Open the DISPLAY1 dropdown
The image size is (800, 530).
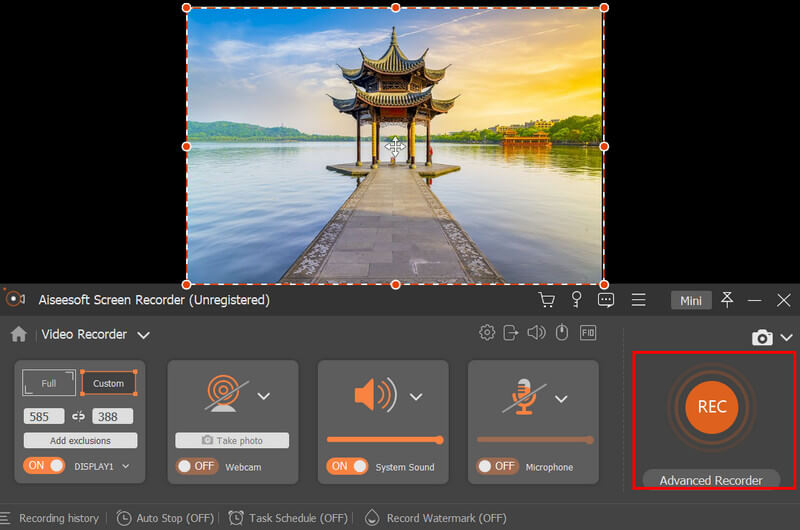pos(126,466)
